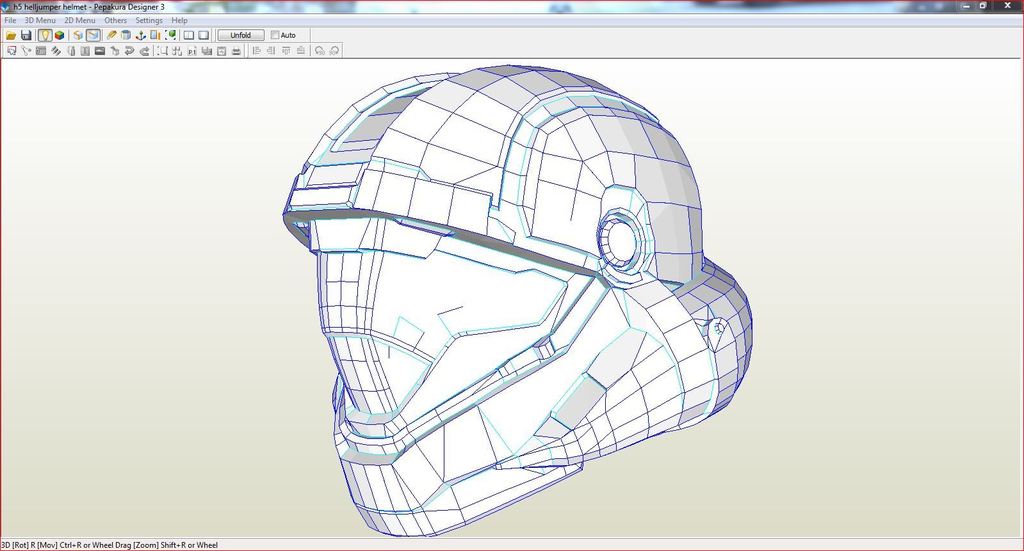Select the pencil open-edges tool

click(x=112, y=35)
